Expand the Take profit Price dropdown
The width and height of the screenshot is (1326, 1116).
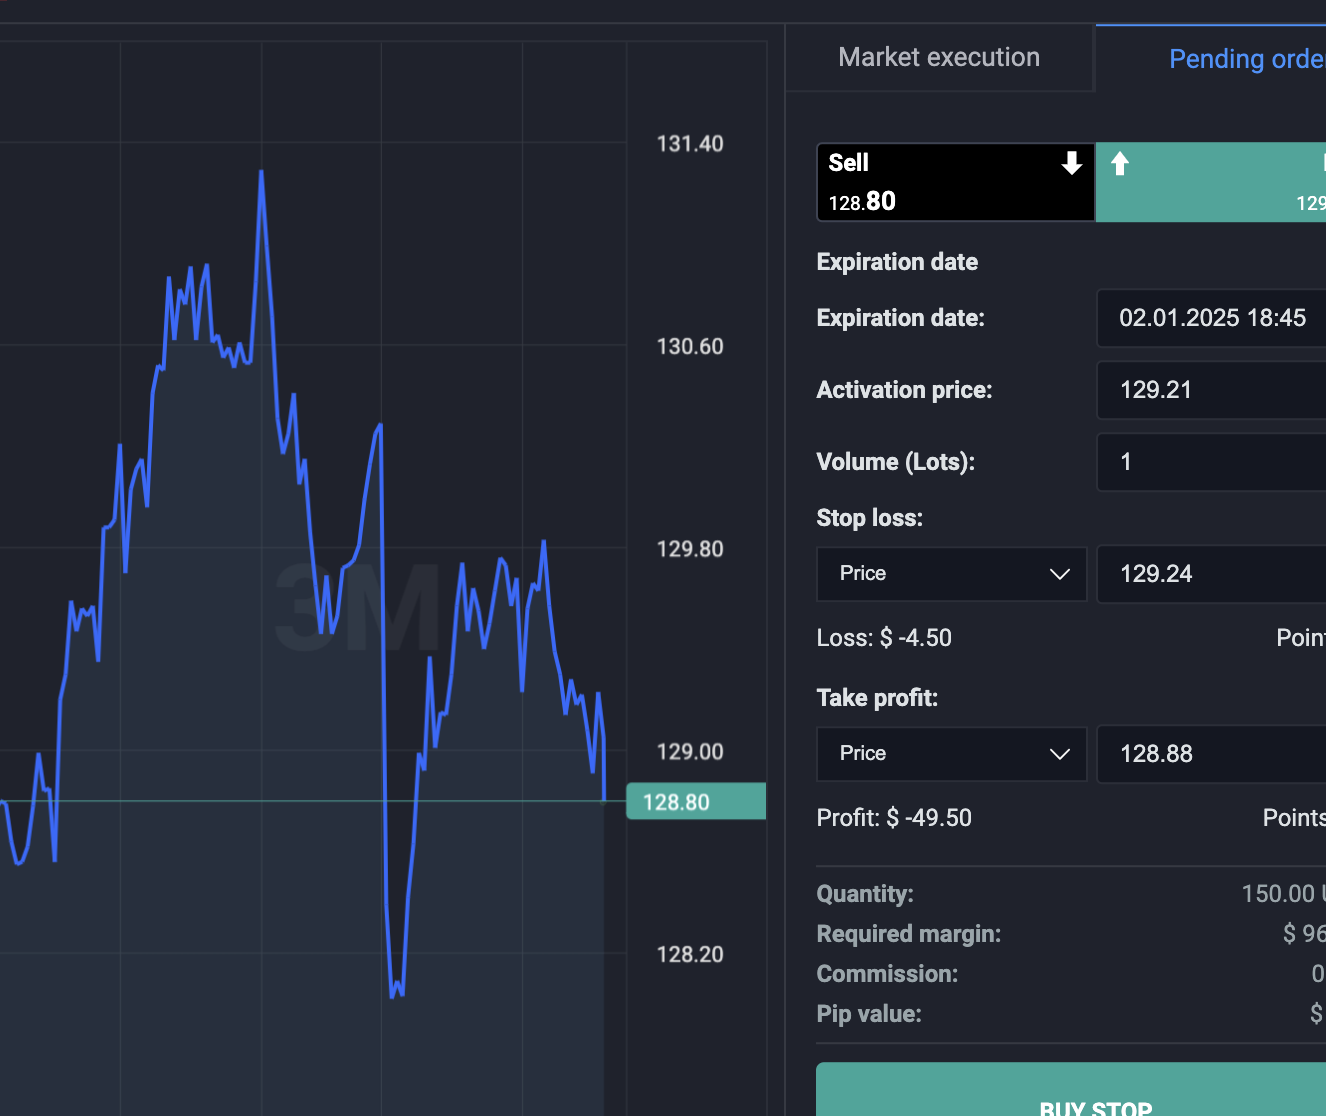951,754
